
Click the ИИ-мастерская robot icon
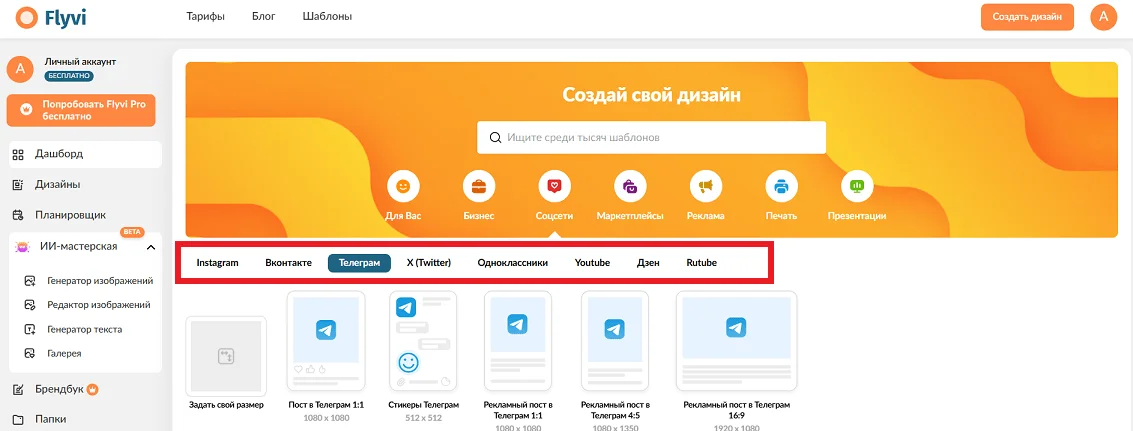[22, 247]
